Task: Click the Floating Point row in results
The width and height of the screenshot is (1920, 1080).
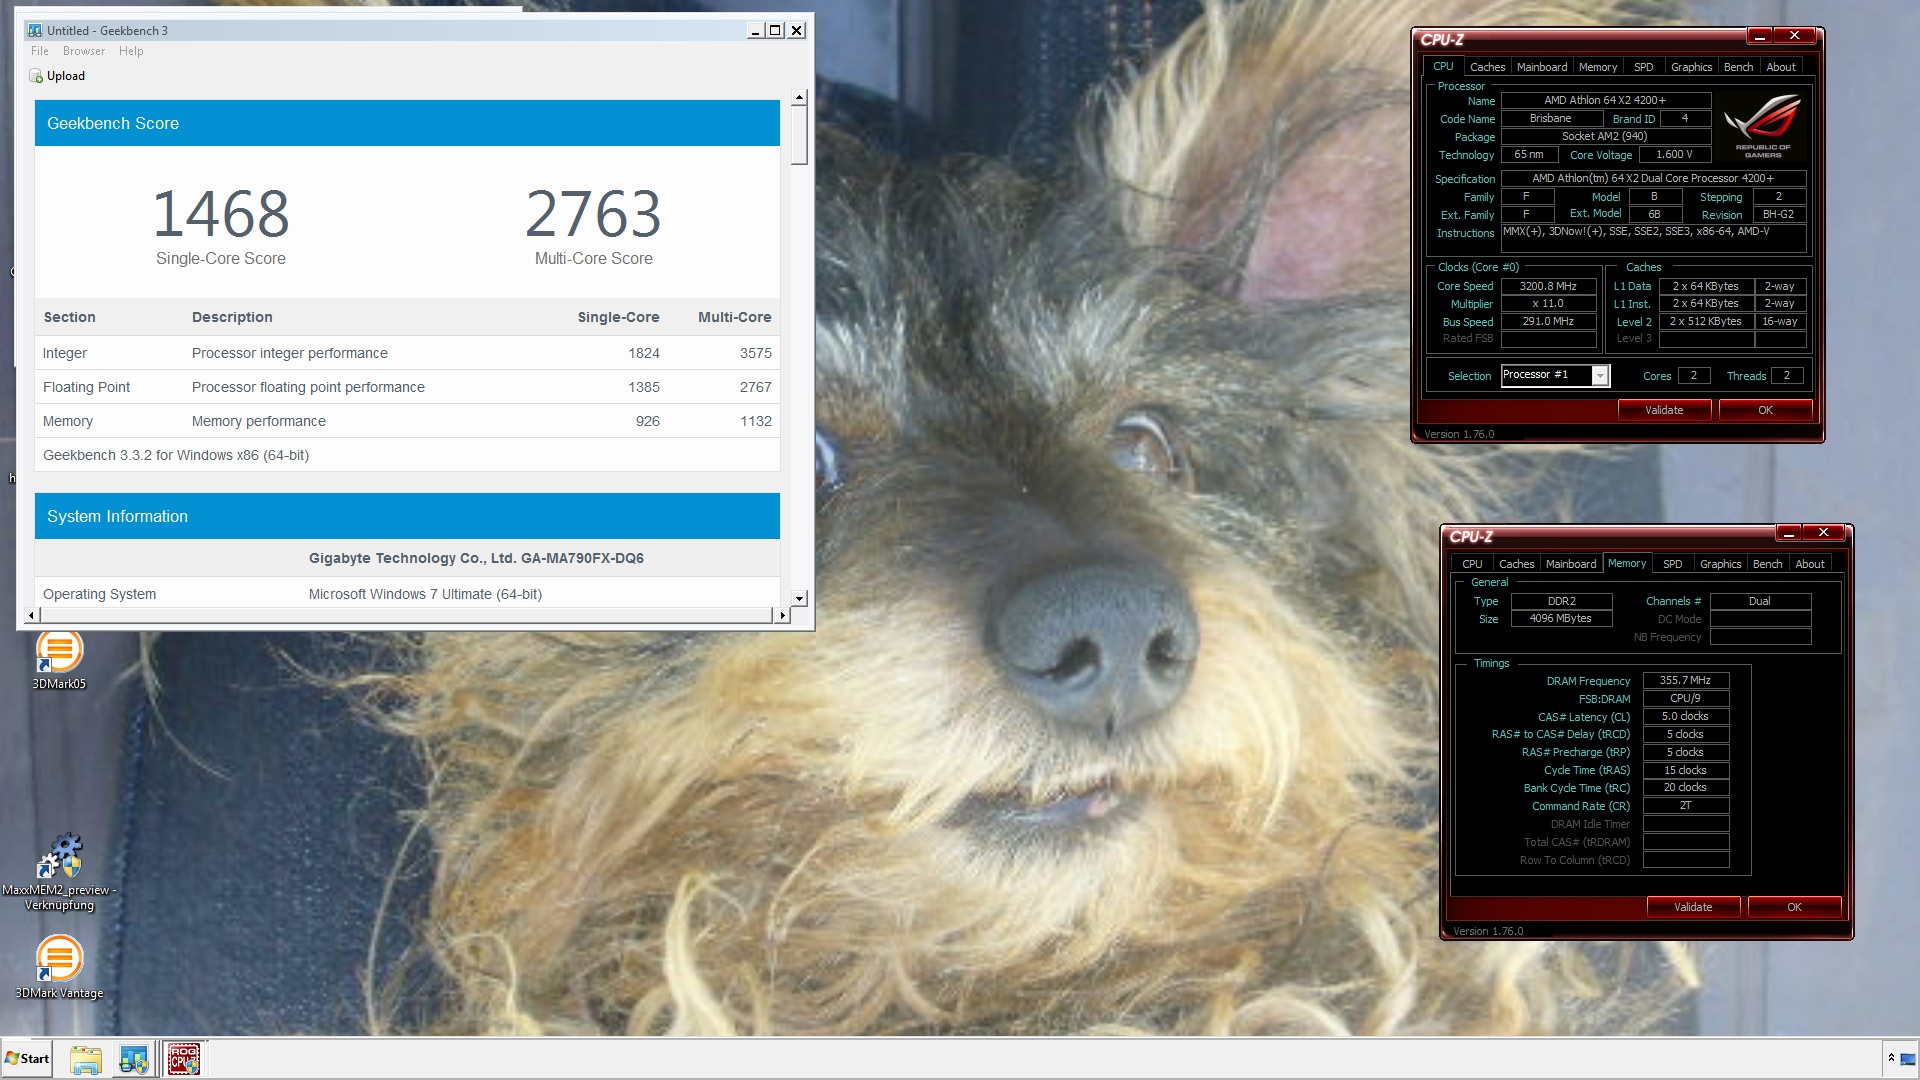Action: pos(407,387)
